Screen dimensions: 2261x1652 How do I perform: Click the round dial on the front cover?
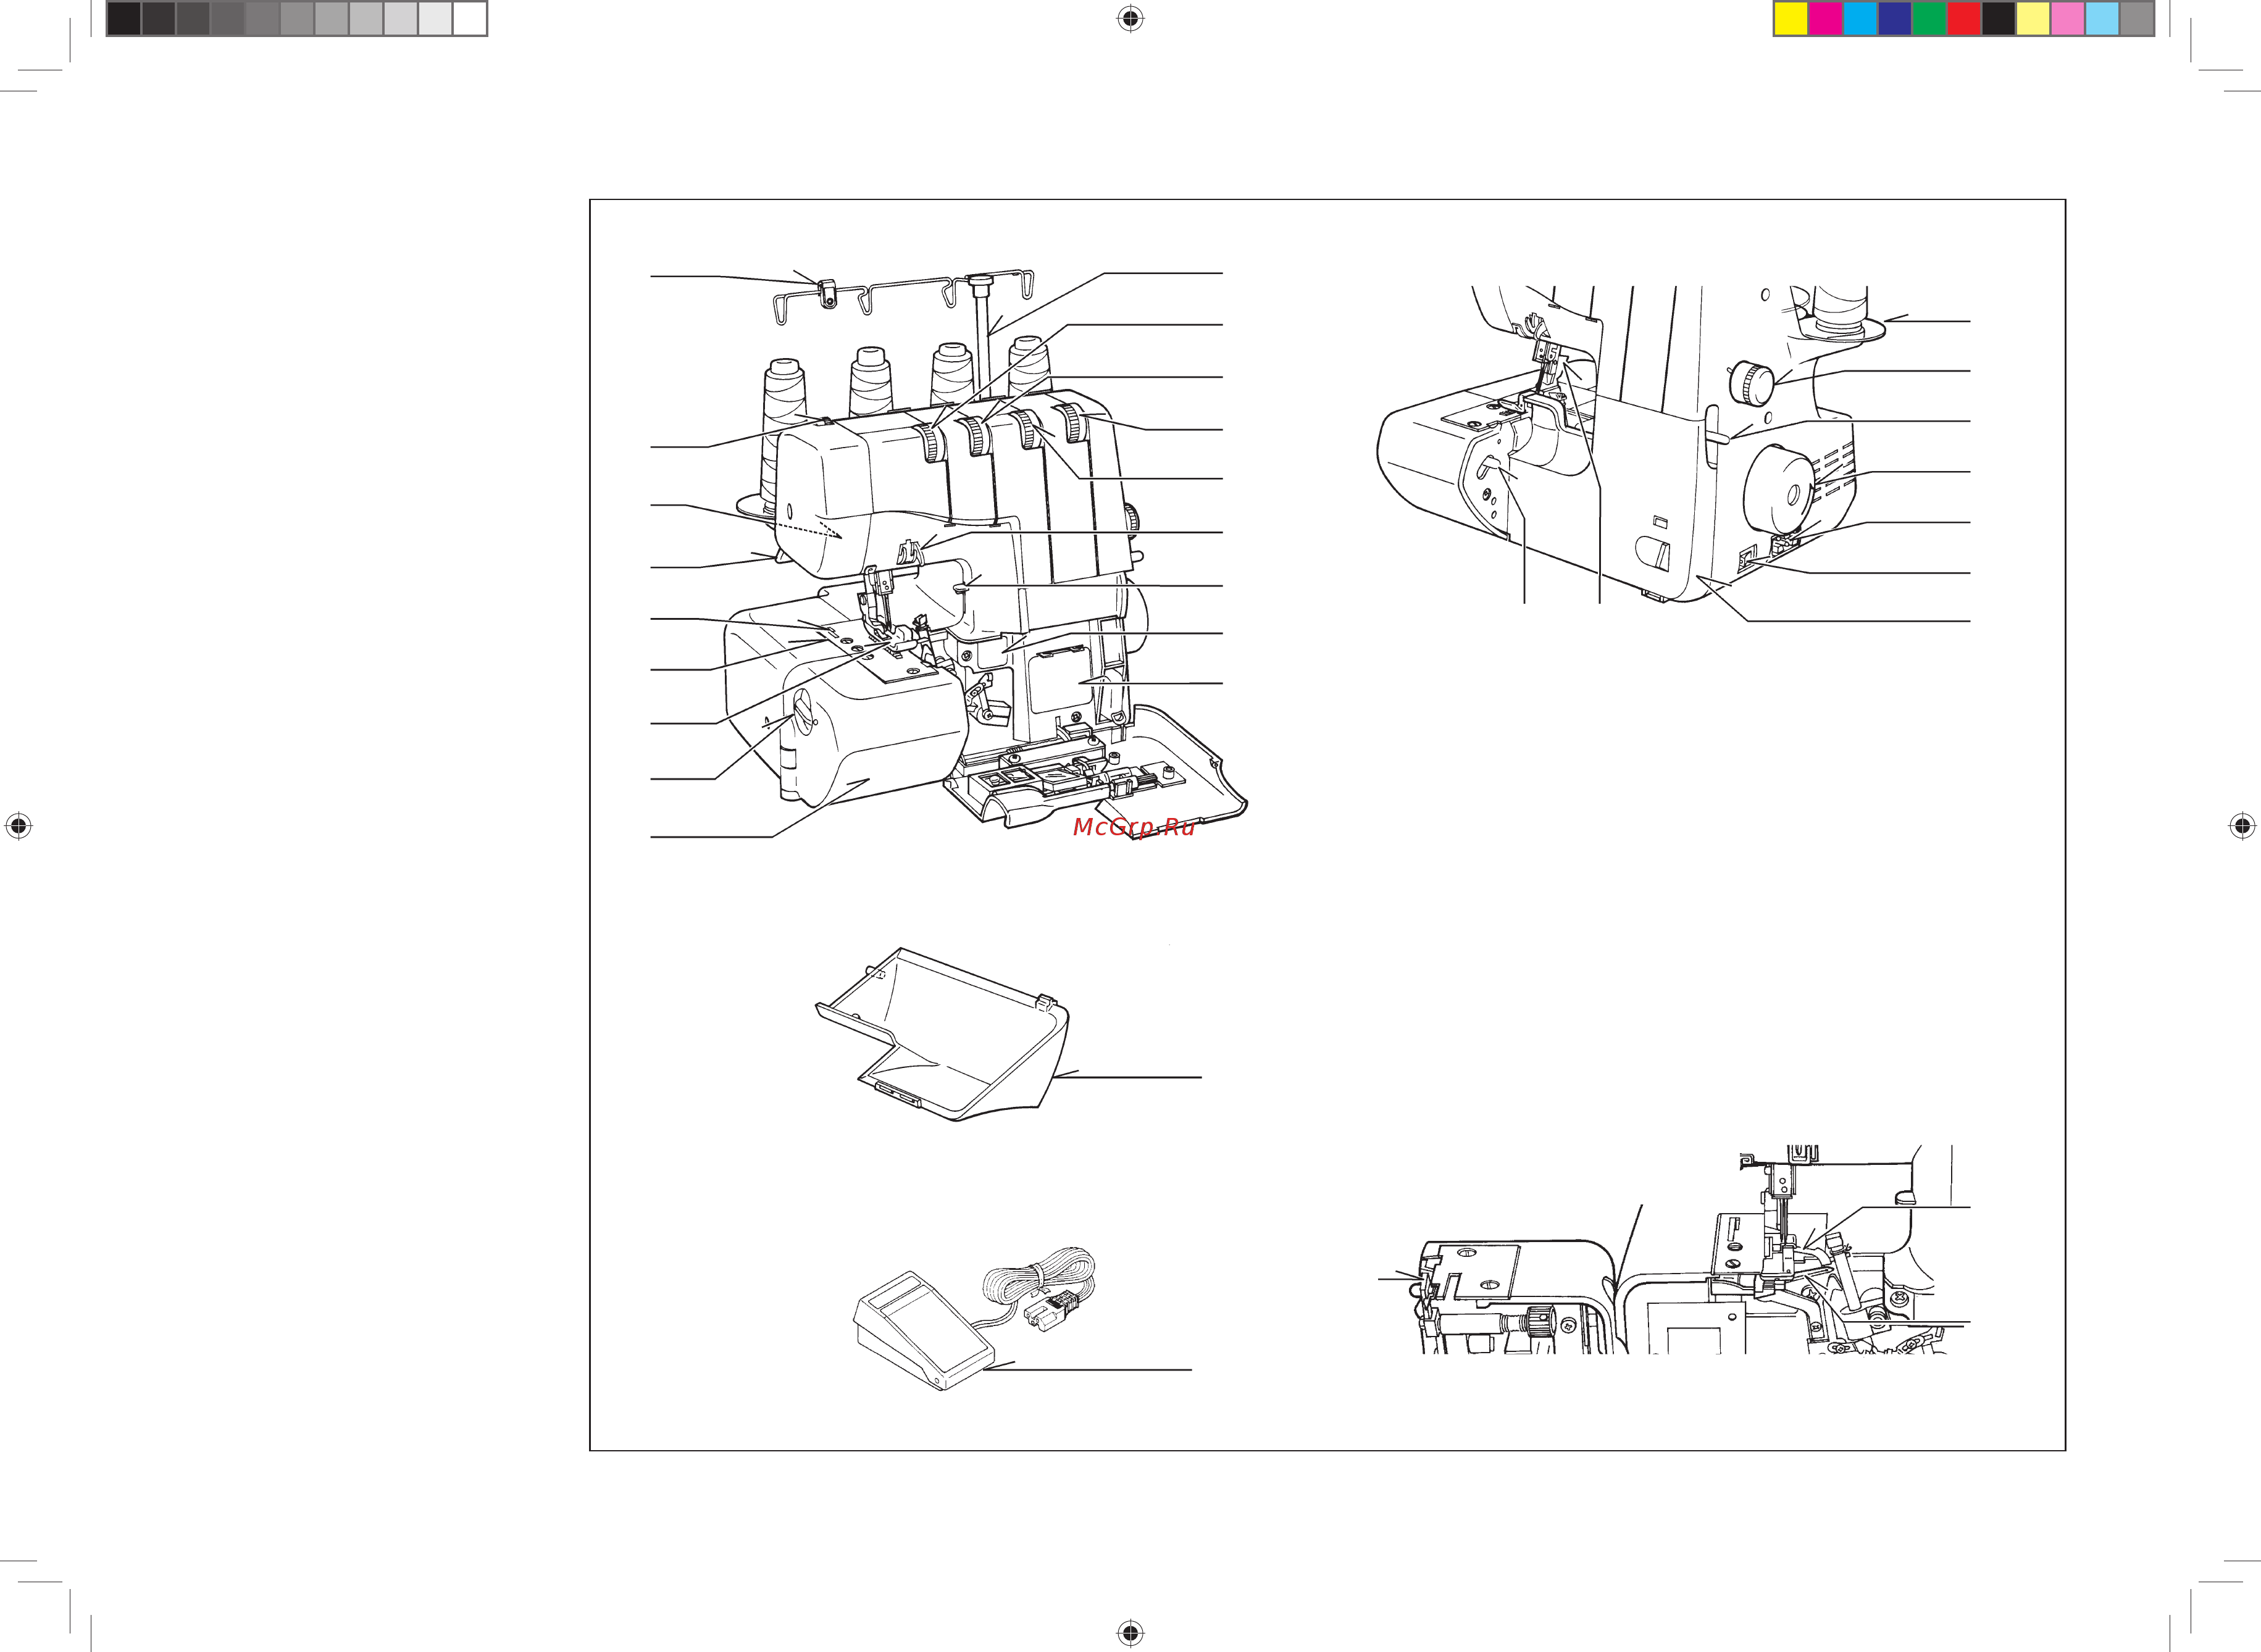point(804,719)
